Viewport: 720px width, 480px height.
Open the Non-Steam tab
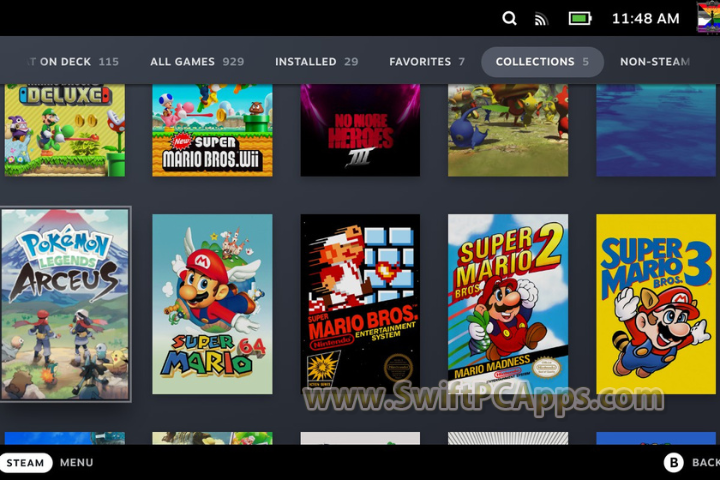tap(655, 62)
